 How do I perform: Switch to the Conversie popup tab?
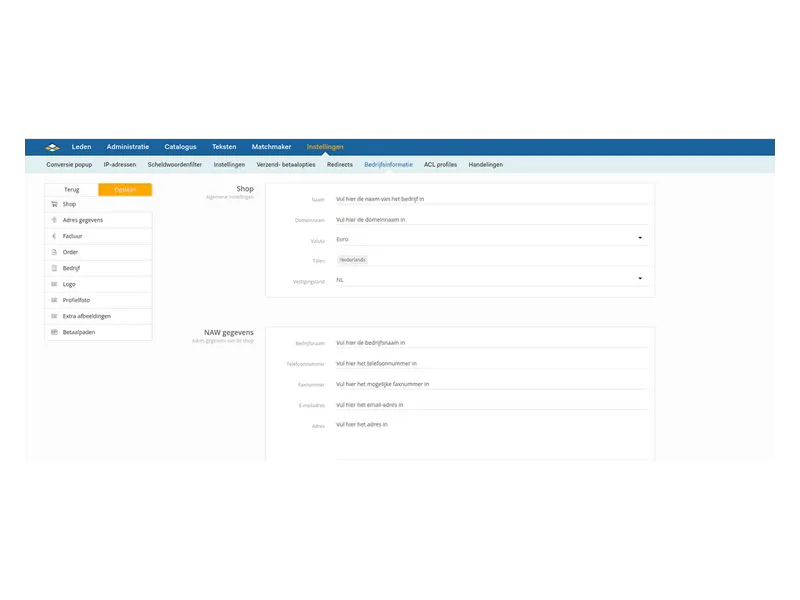click(69, 165)
